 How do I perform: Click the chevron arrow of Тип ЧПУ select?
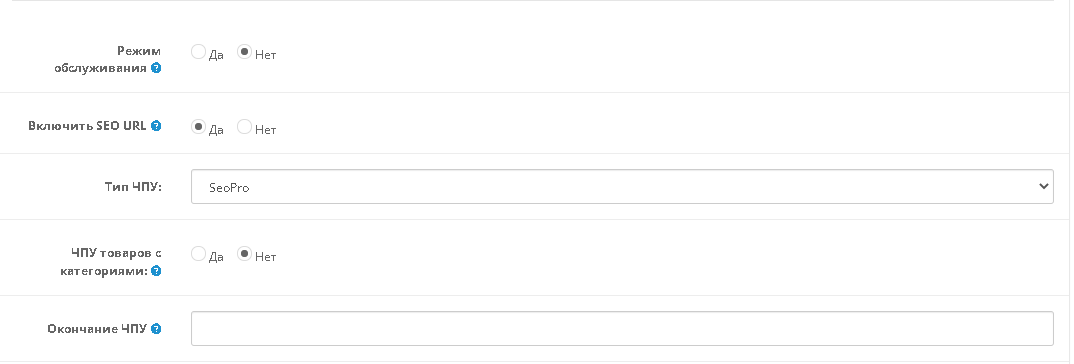(1043, 186)
